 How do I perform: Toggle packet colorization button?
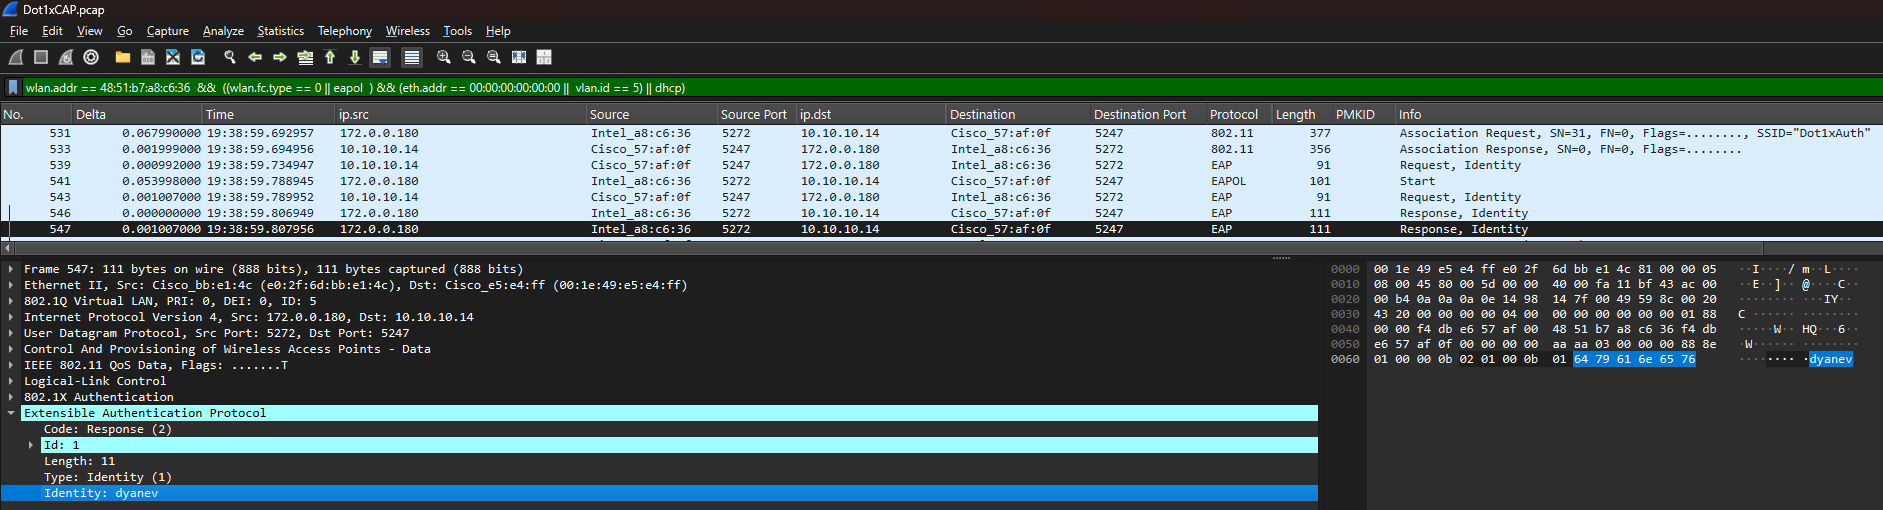[412, 57]
